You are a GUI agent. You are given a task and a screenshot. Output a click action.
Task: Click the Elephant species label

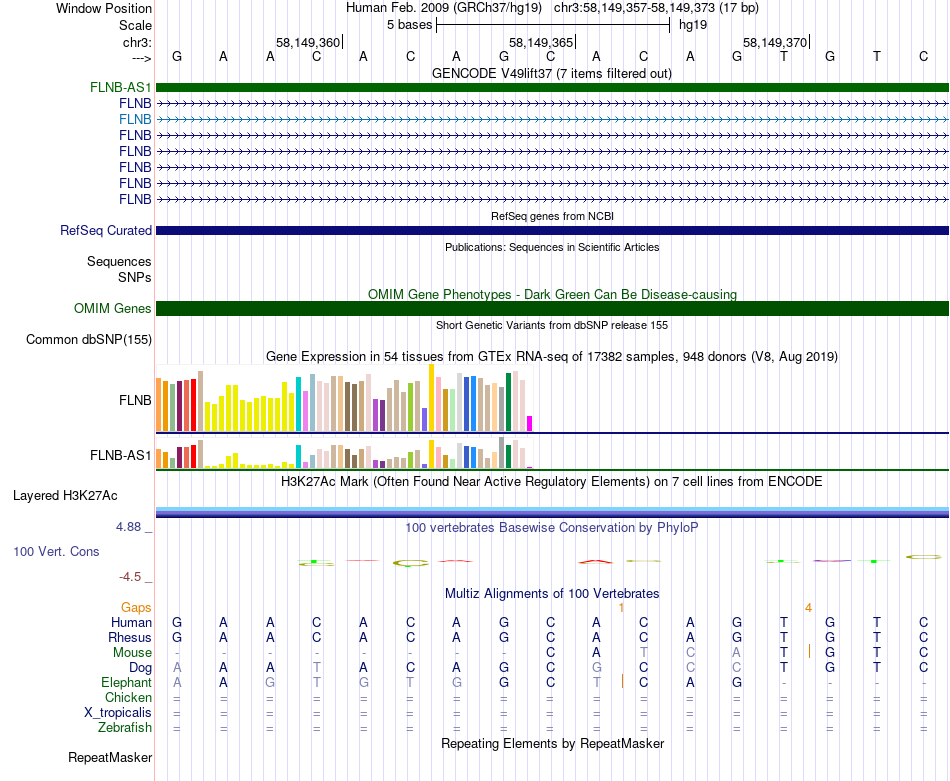coord(126,683)
